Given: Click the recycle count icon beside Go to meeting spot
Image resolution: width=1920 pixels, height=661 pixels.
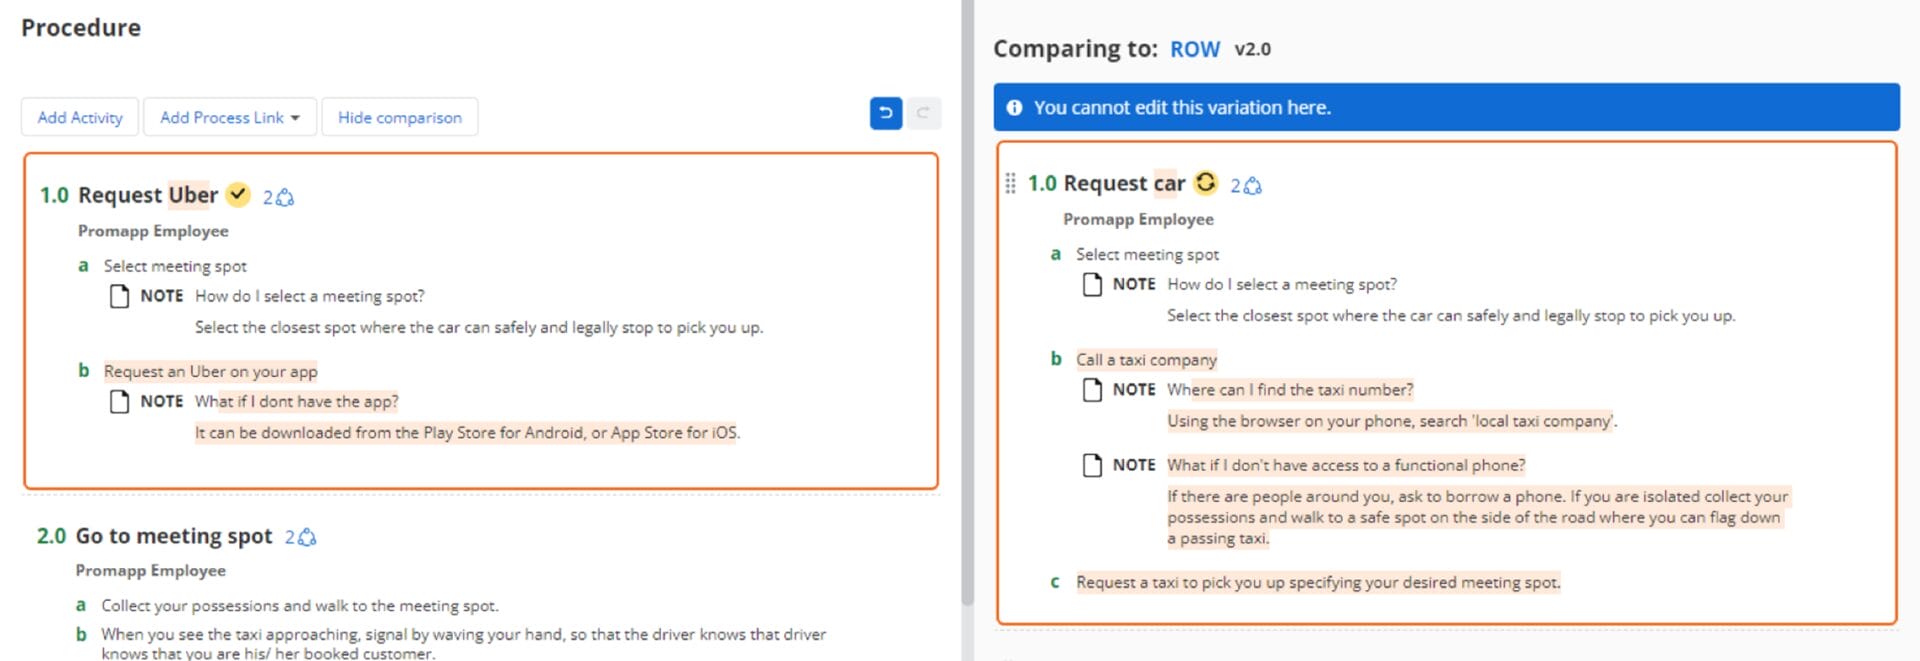Looking at the screenshot, I should [x=301, y=537].
